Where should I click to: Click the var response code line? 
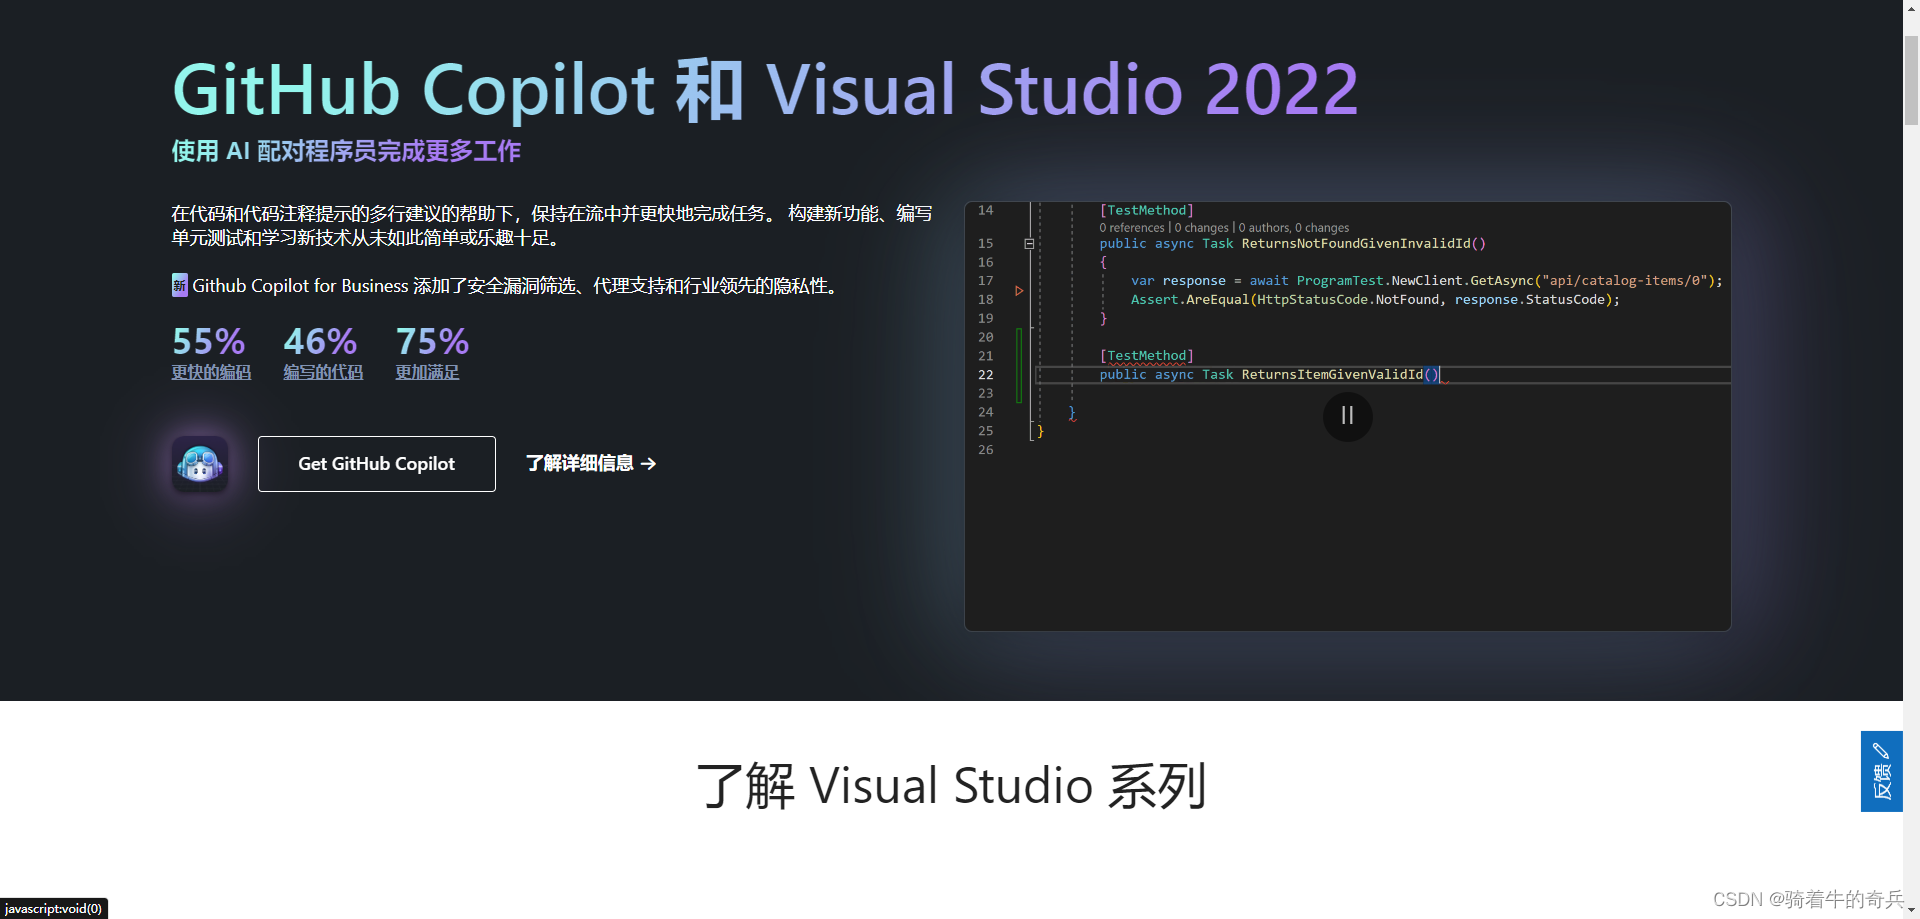click(1427, 281)
